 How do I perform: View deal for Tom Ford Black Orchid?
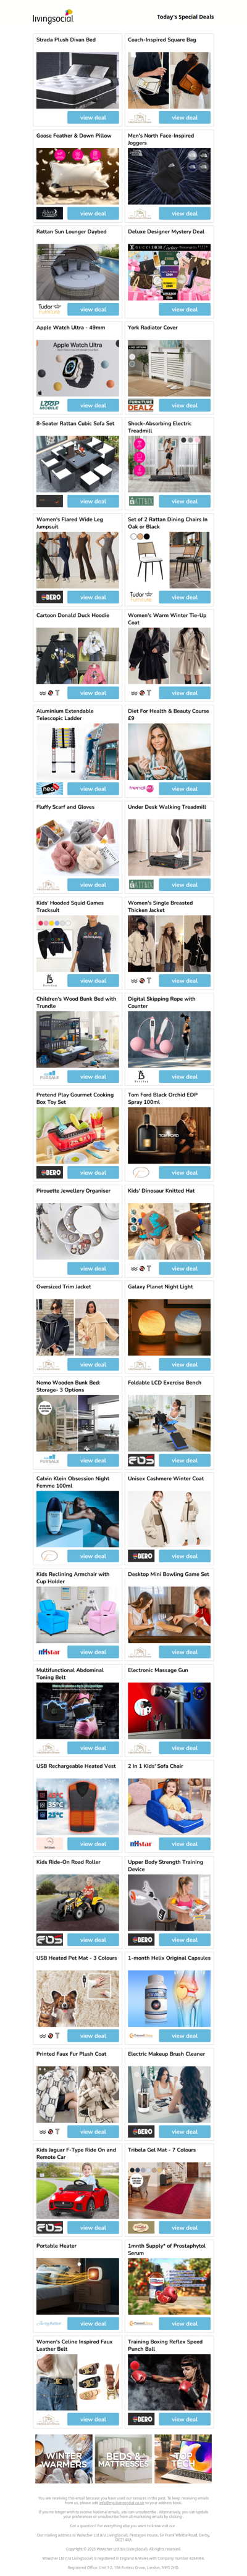(x=184, y=1172)
